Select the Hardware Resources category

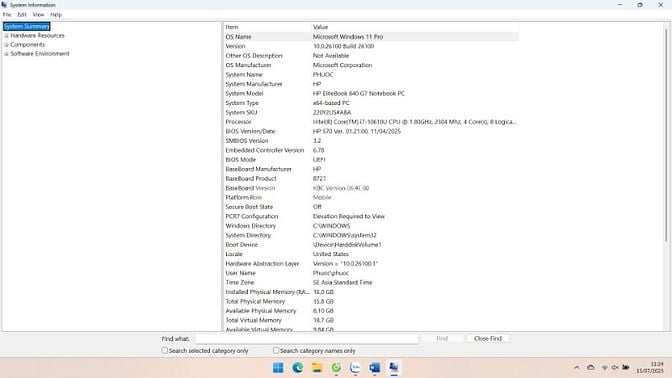click(37, 36)
